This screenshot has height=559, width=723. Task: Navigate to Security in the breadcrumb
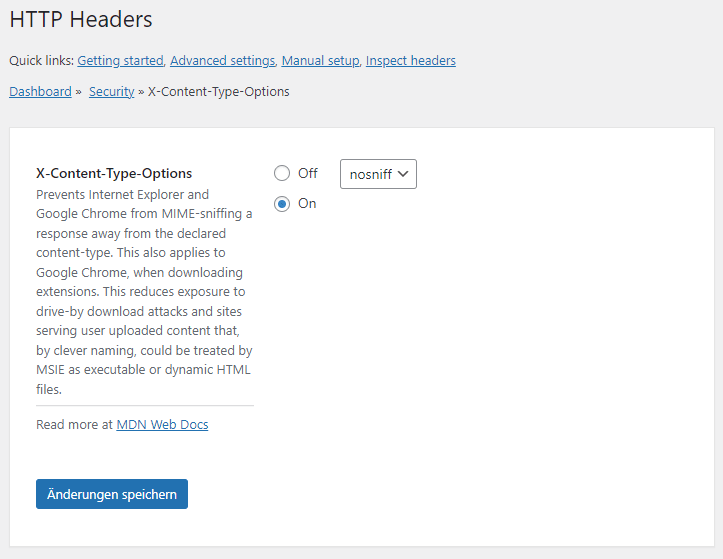[112, 91]
